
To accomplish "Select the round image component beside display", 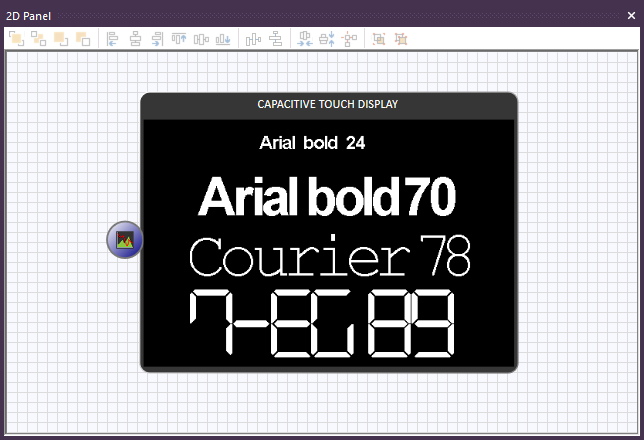I will pos(125,240).
